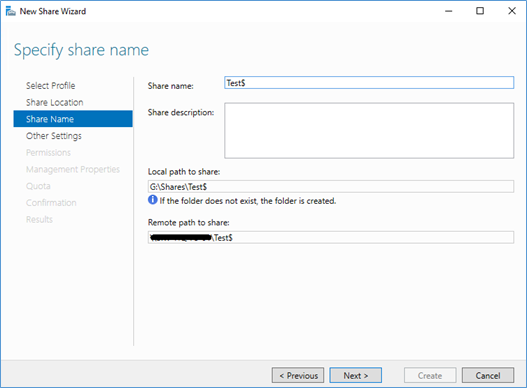
Task: Click the Management Properties step
Action: point(73,169)
